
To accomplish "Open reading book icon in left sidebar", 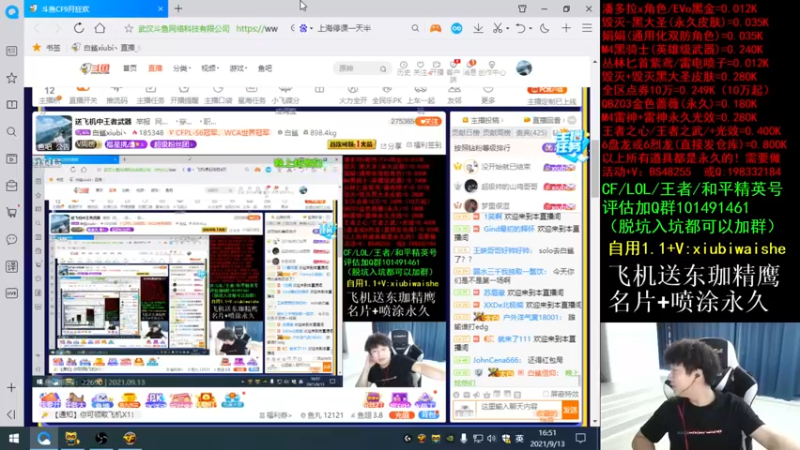I will [x=11, y=105].
